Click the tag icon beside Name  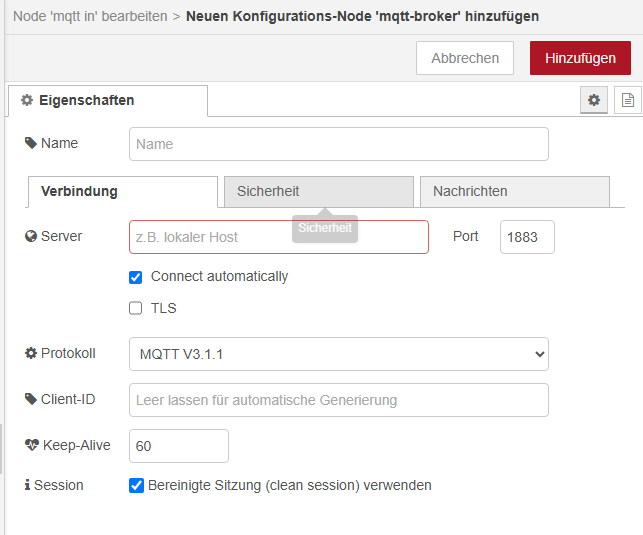pyautogui.click(x=30, y=144)
